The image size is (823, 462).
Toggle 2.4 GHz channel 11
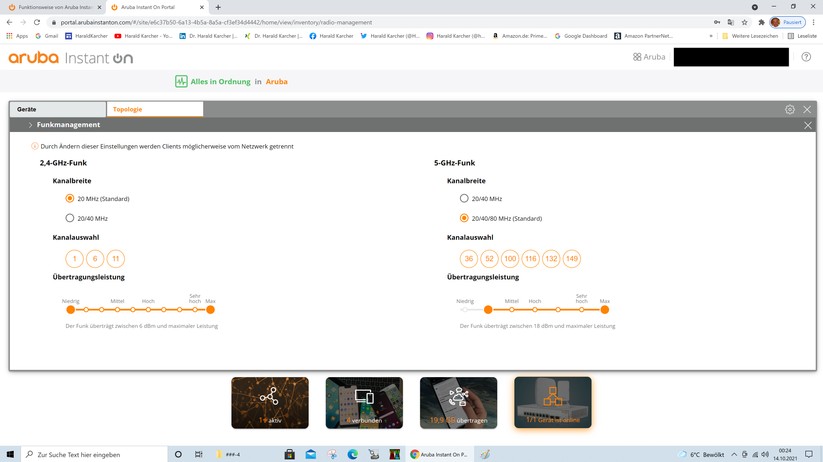tap(116, 258)
